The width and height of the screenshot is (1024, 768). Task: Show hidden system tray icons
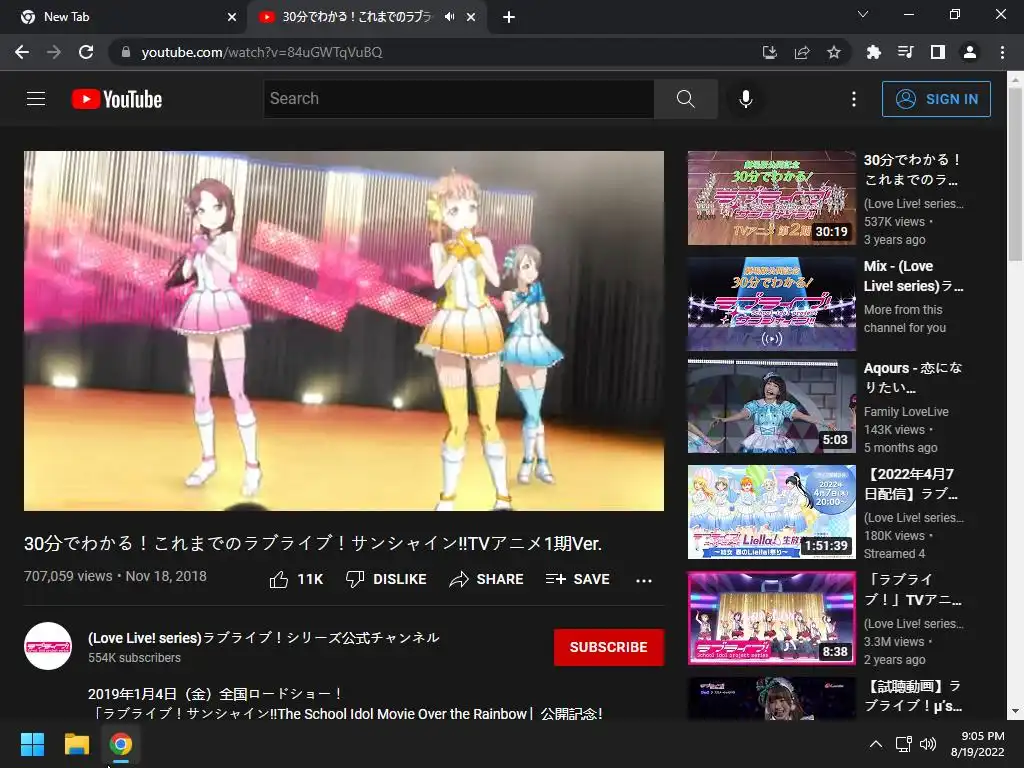coord(876,744)
